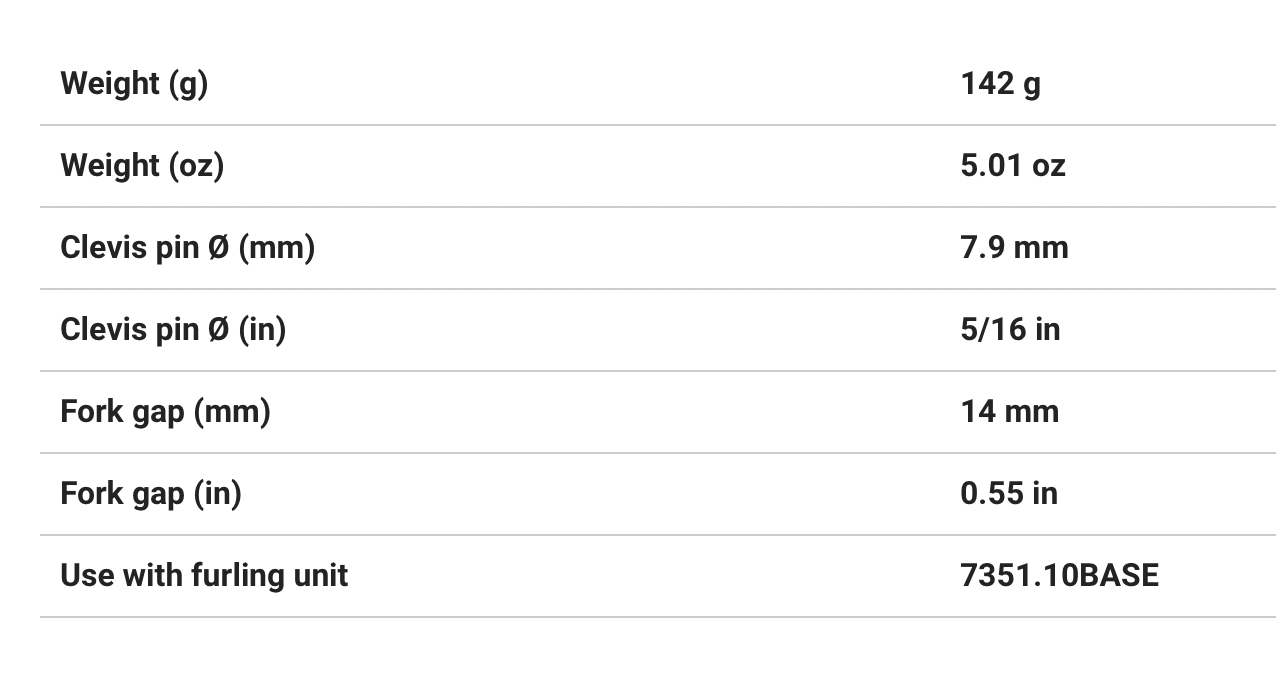
Task: Select the "7.9 mm" clevis pin value
Action: coord(1014,247)
